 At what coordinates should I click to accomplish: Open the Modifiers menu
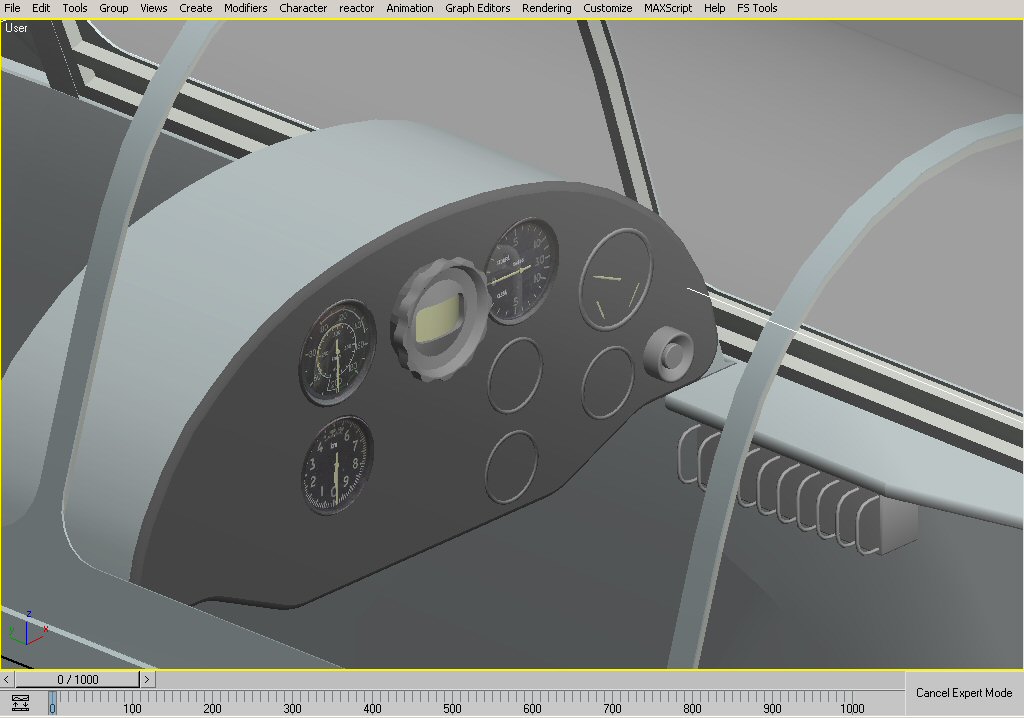coord(245,8)
